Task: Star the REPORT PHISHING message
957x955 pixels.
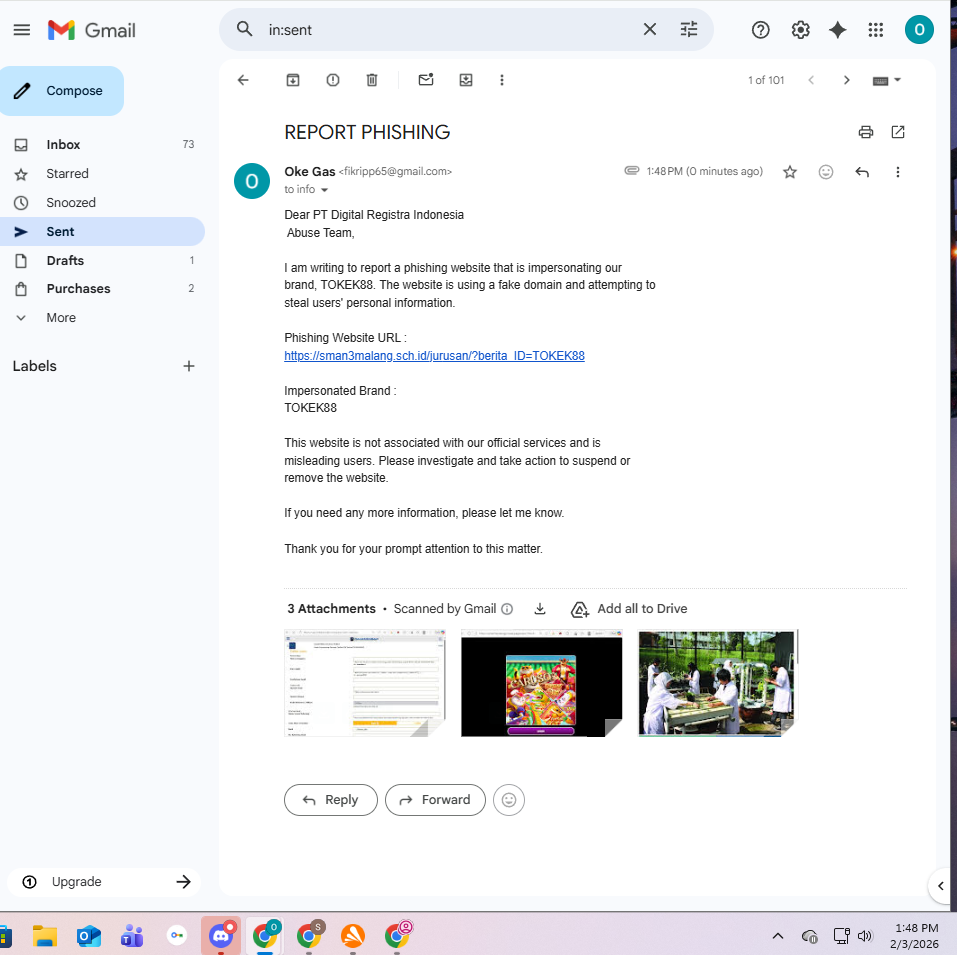Action: click(x=790, y=172)
